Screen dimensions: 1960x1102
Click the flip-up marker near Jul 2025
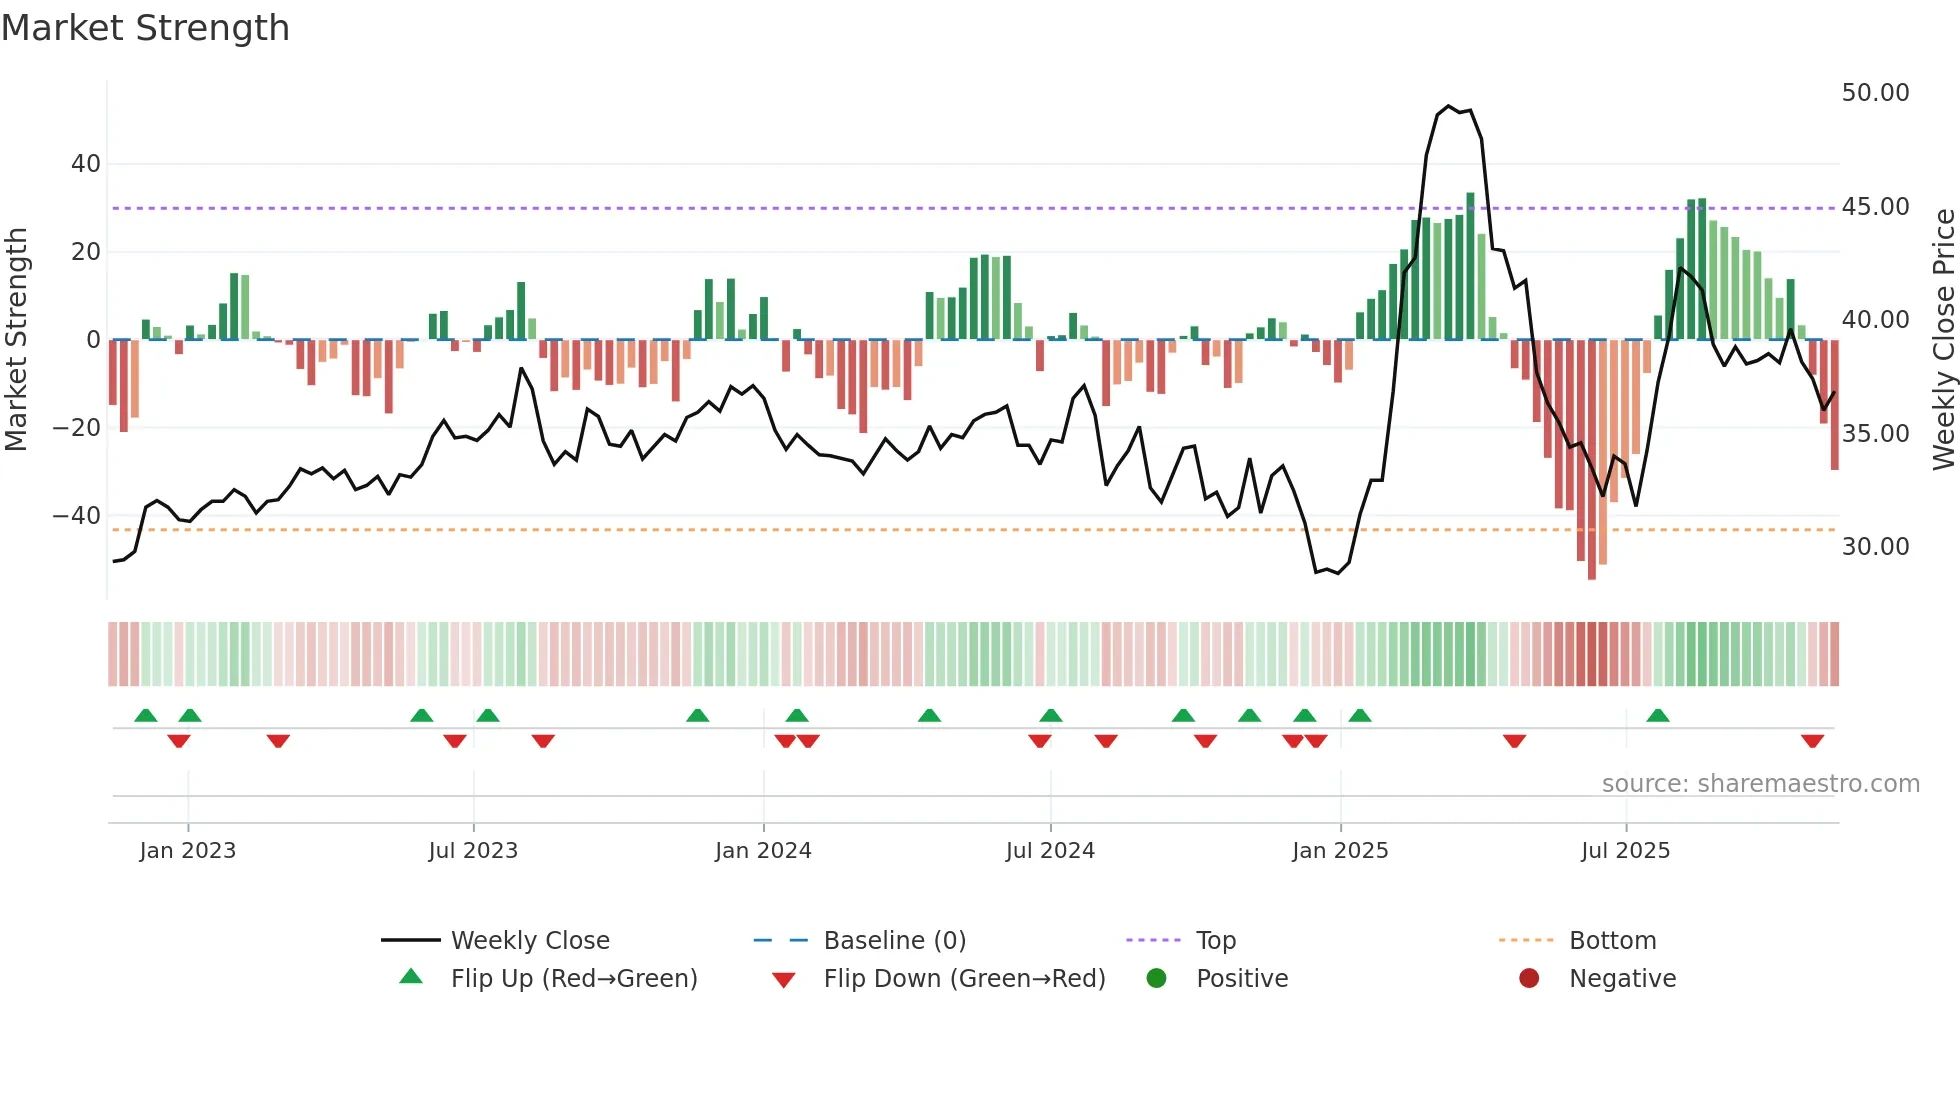coord(1658,716)
